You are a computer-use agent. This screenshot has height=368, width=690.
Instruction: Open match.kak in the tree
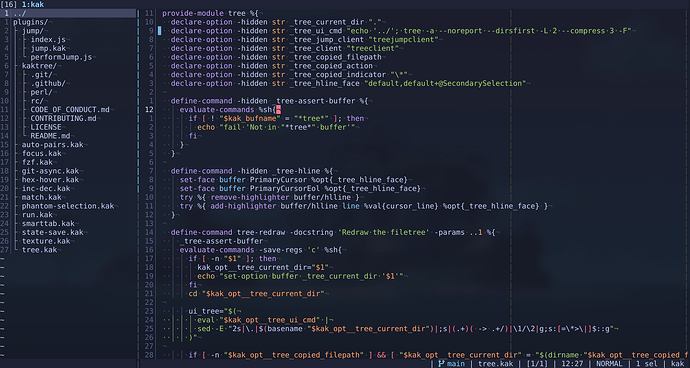(x=41, y=197)
